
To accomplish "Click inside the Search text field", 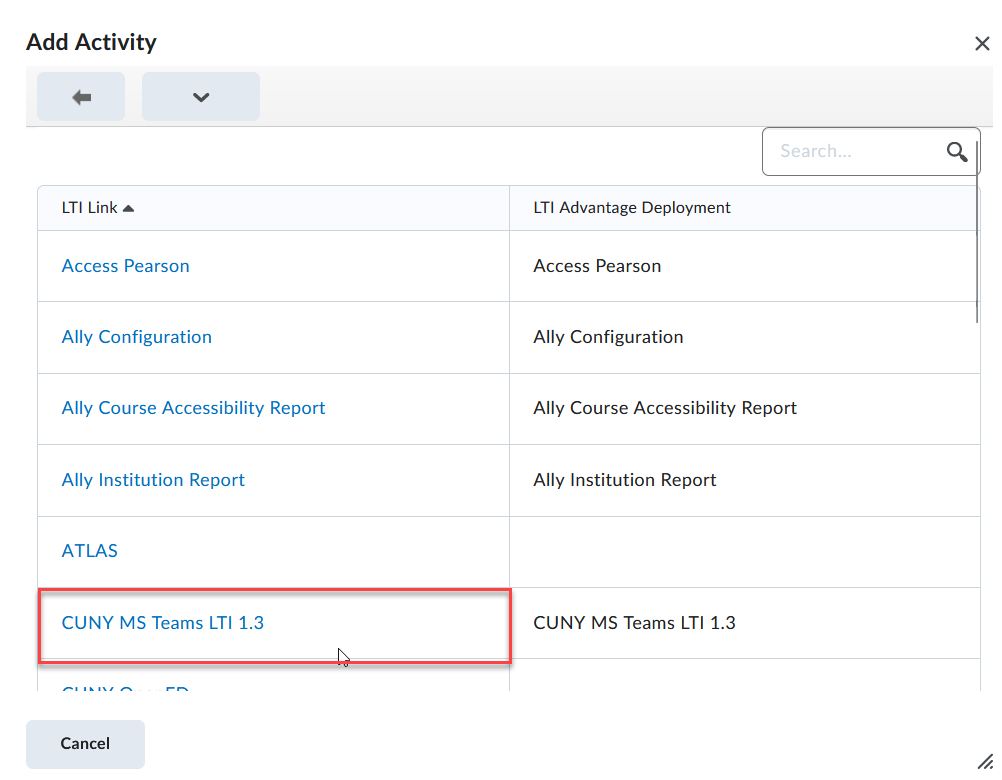I will (x=850, y=151).
